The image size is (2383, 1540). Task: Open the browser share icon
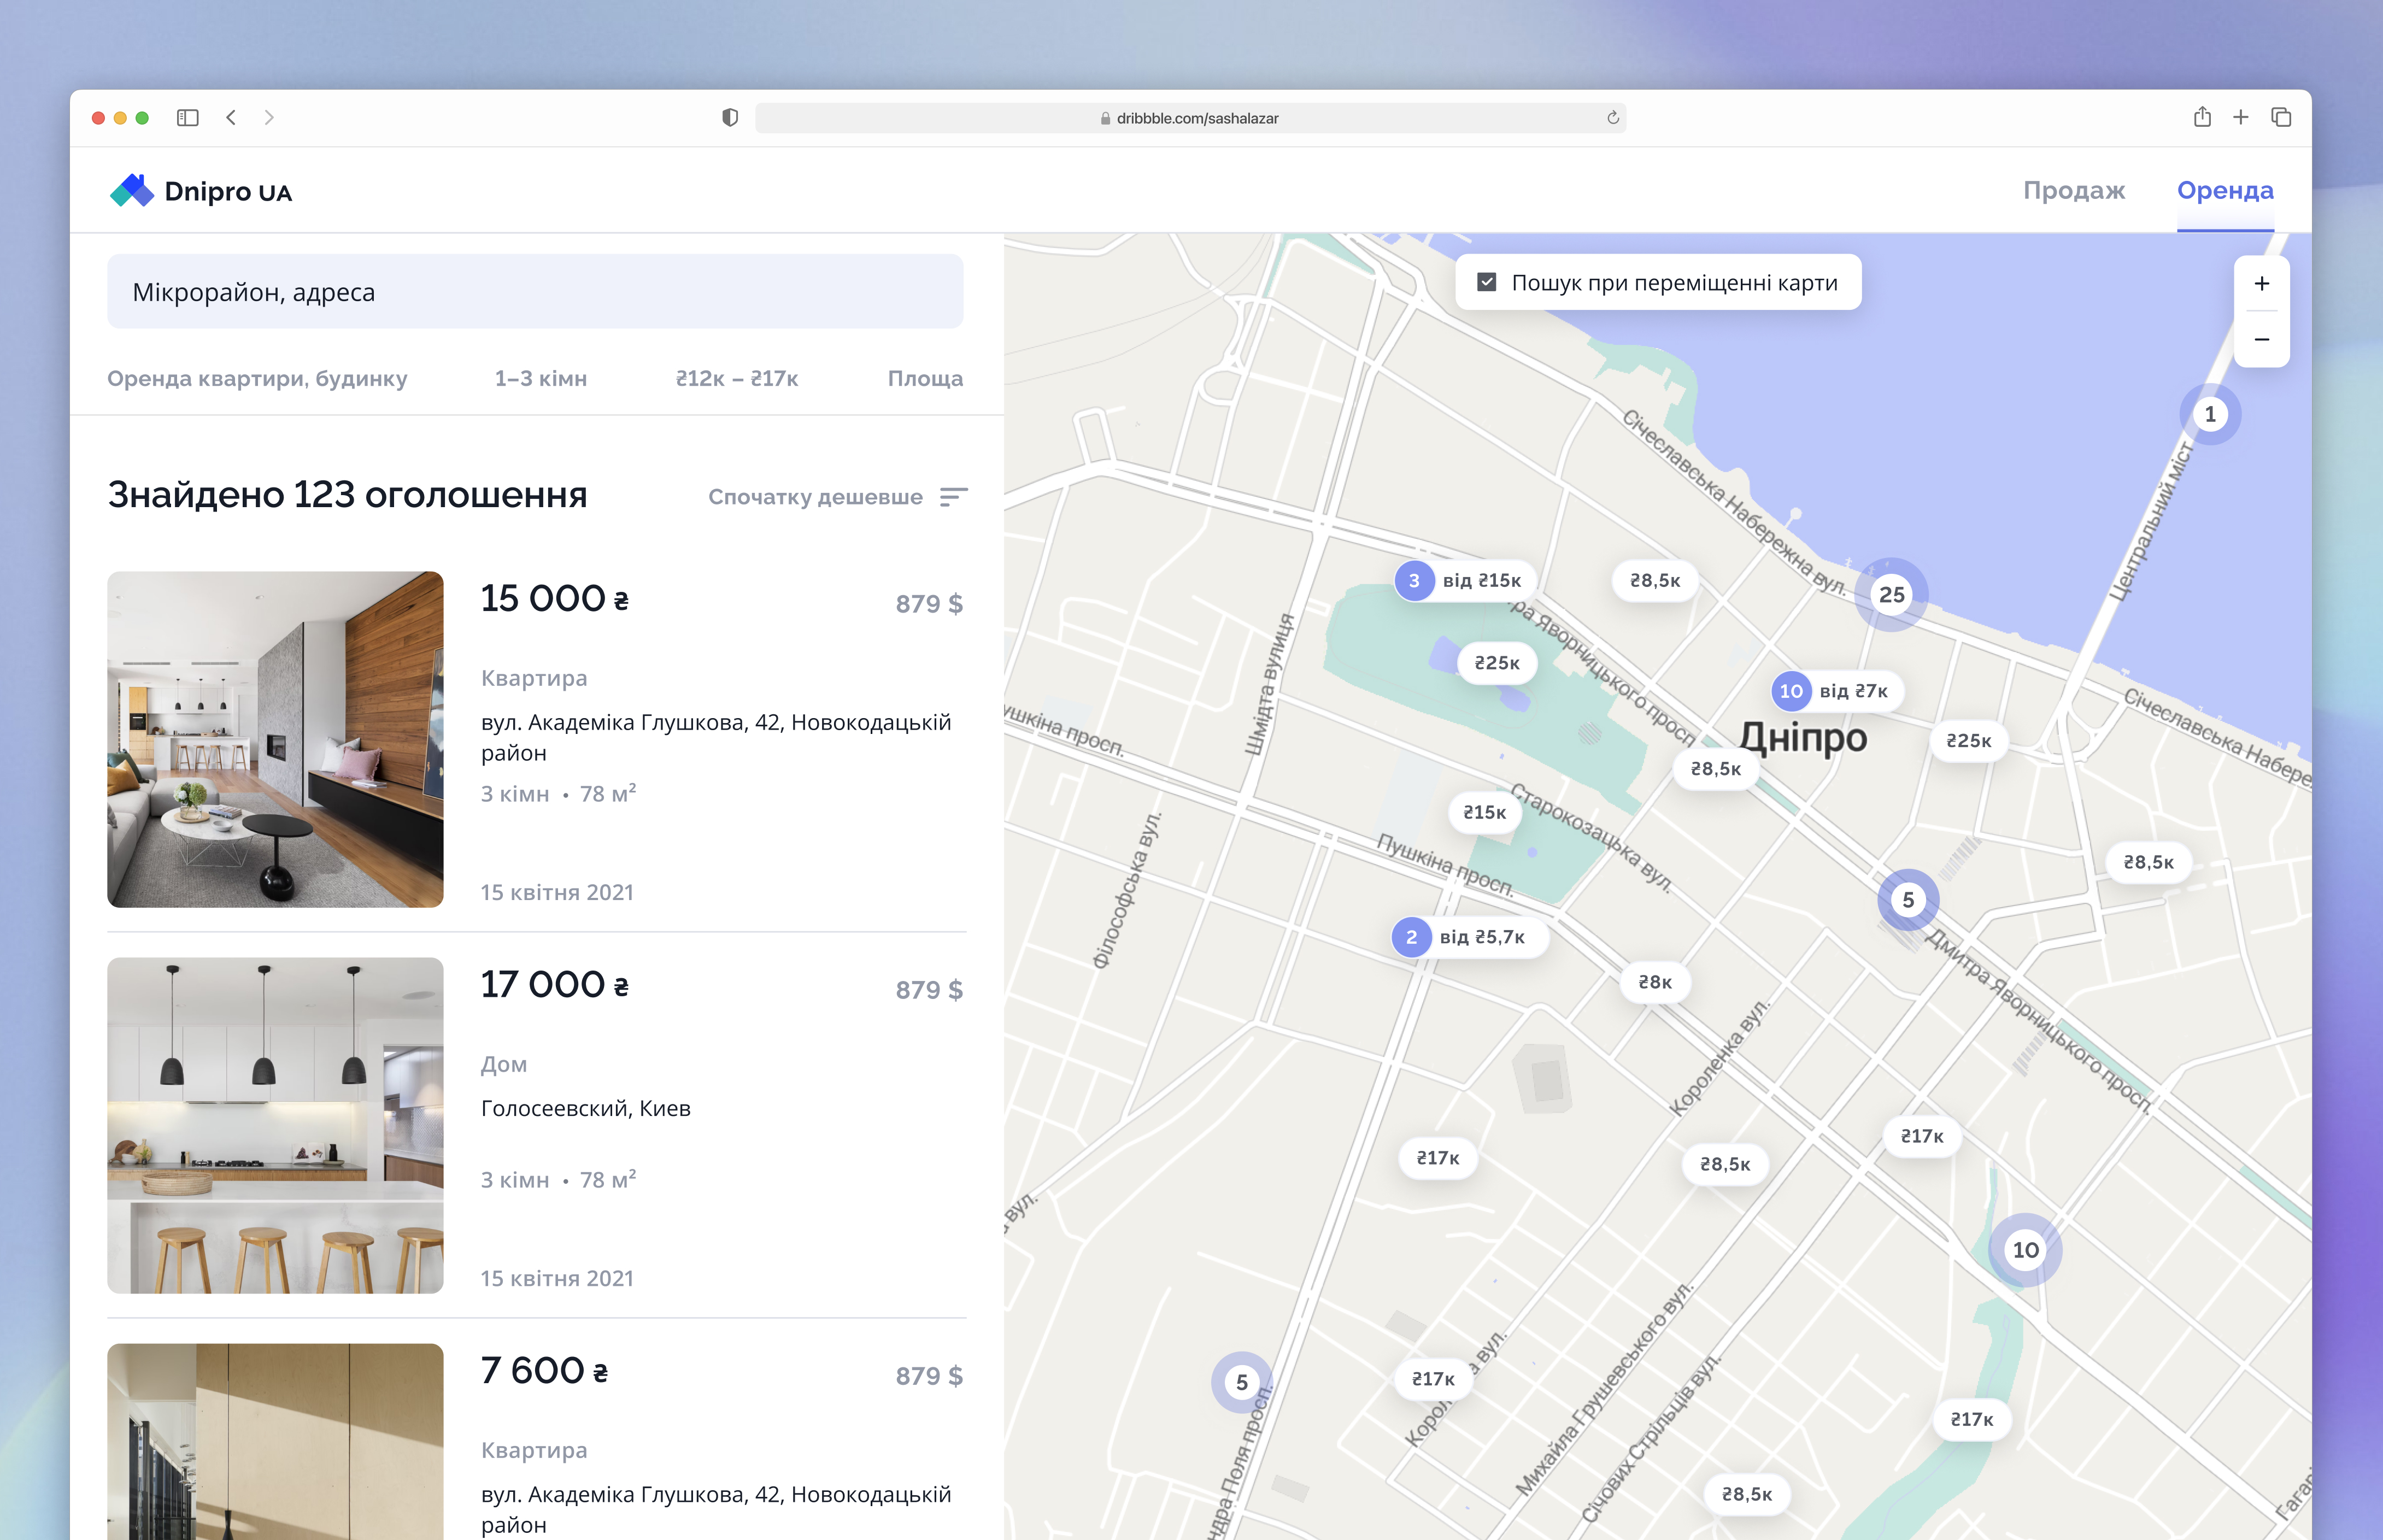[x=2202, y=117]
